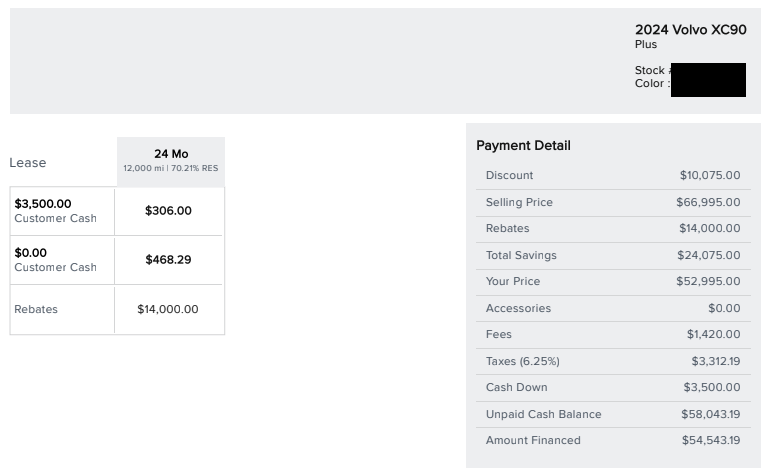
Task: Click the $3,500.00 Cash Down value
Action: 712,388
